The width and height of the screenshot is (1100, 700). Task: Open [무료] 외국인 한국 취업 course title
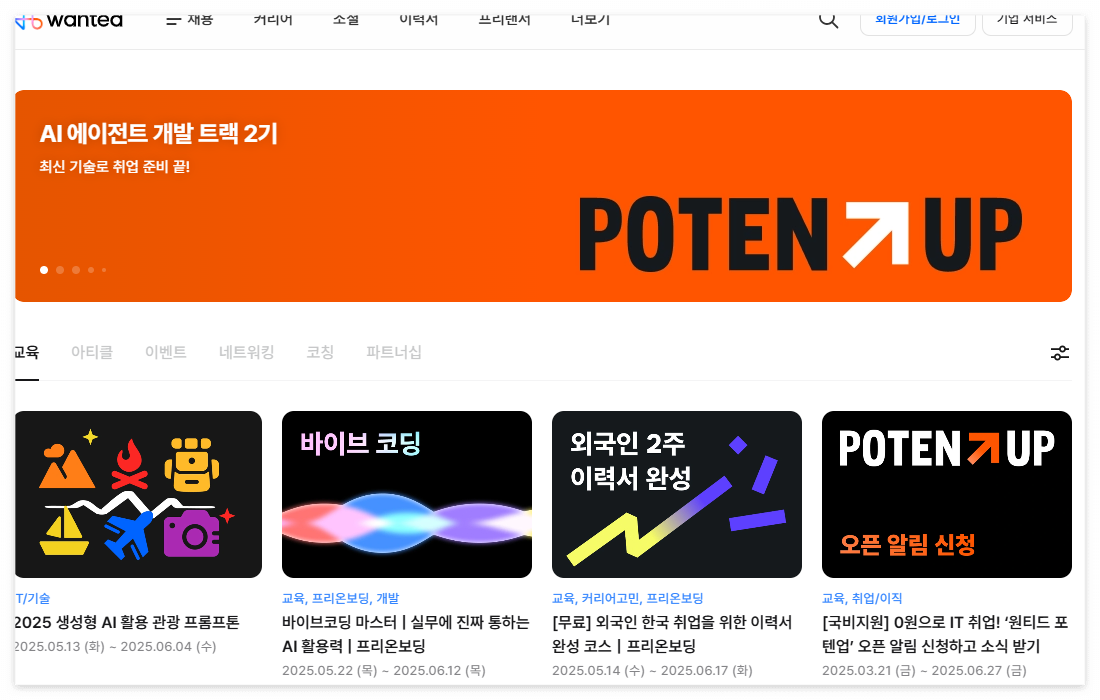[672, 634]
